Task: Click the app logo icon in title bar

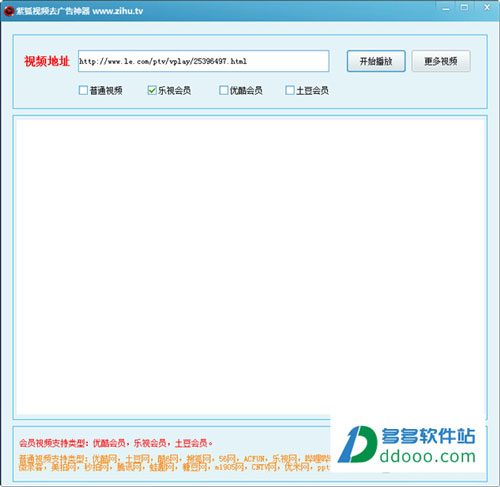Action: [8, 11]
